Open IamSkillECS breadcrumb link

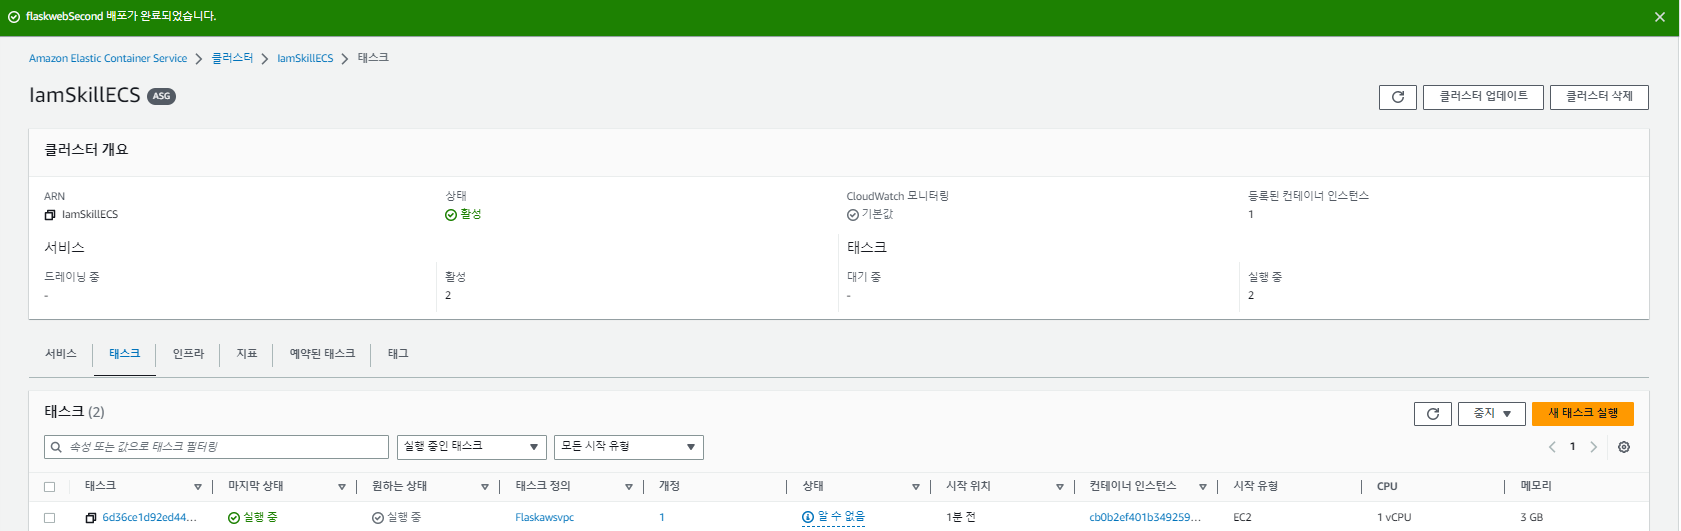tap(305, 59)
